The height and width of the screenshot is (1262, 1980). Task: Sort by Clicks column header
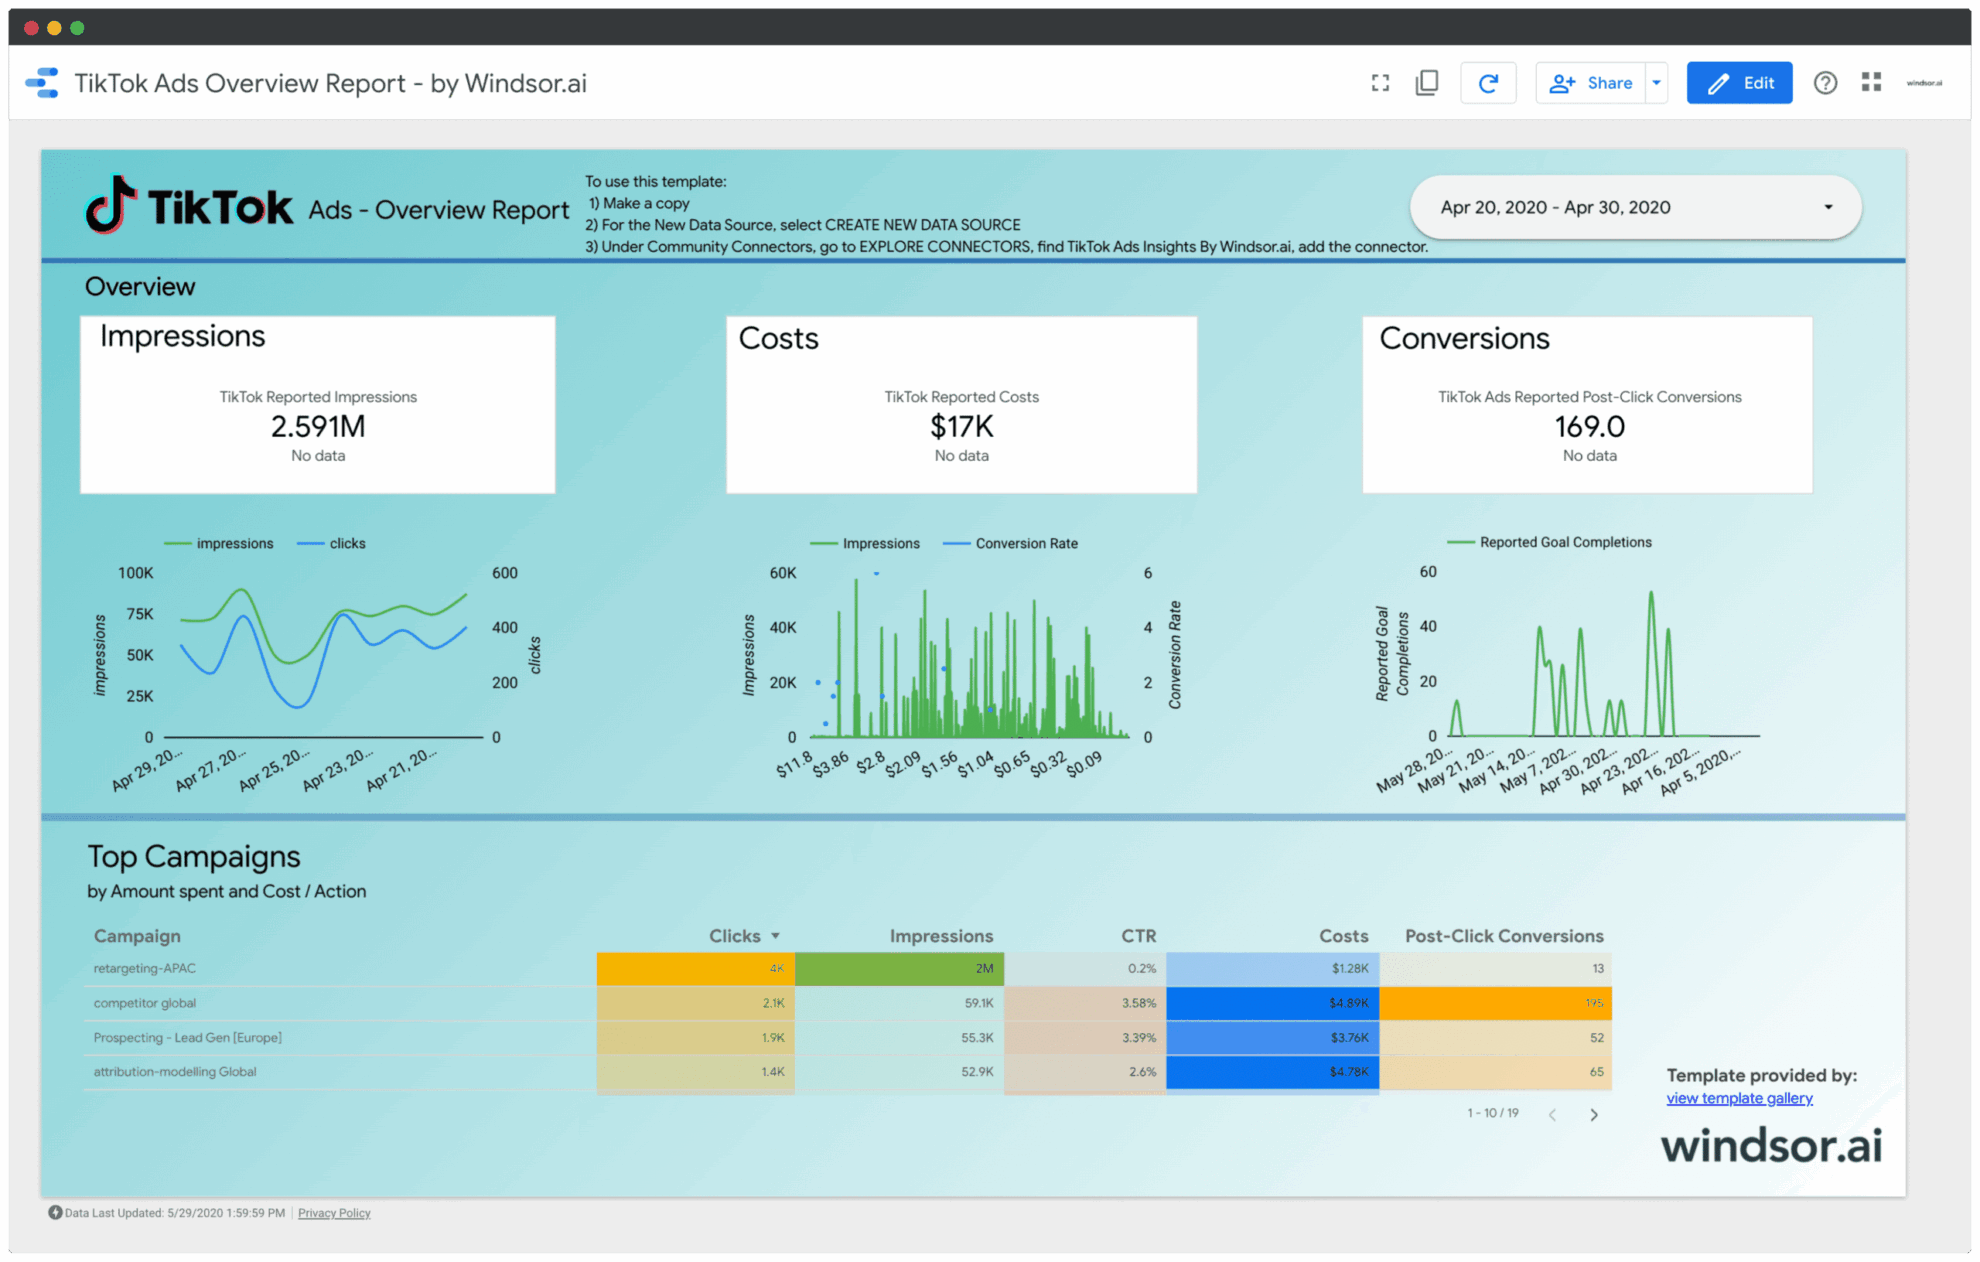pos(735,936)
